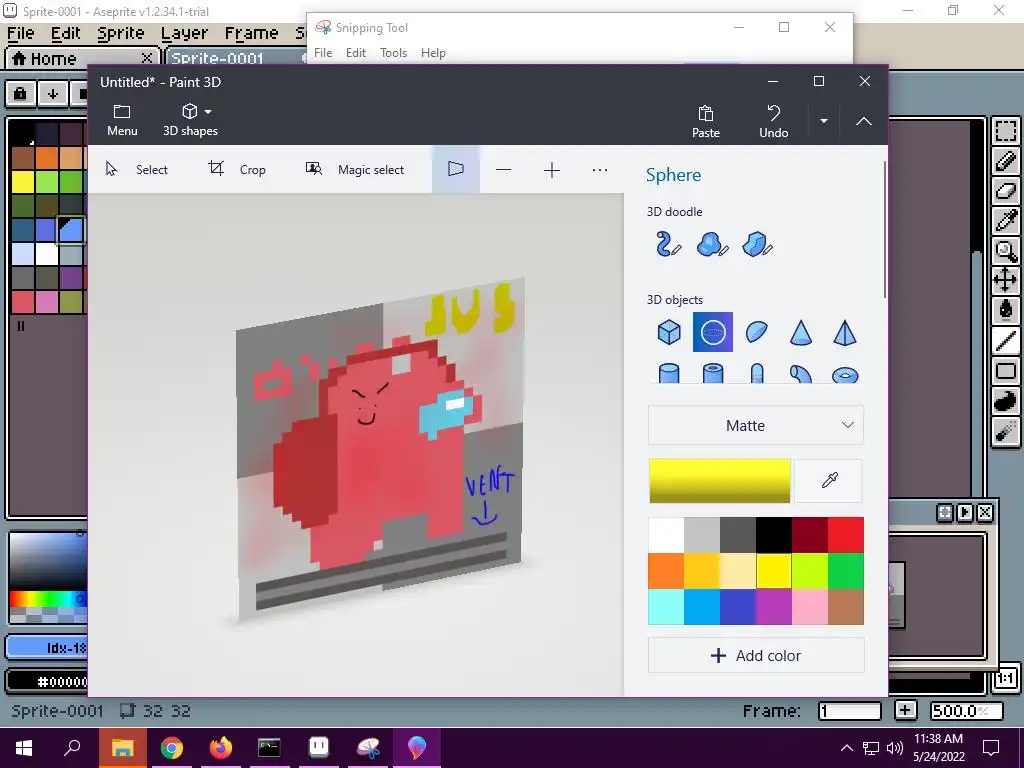Viewport: 1024px width, 768px height.
Task: Click the Crop button
Action: click(237, 170)
